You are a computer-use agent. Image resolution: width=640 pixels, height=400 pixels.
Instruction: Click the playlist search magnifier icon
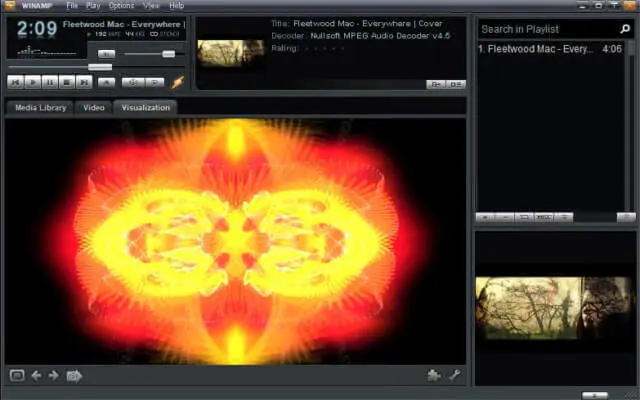625,29
